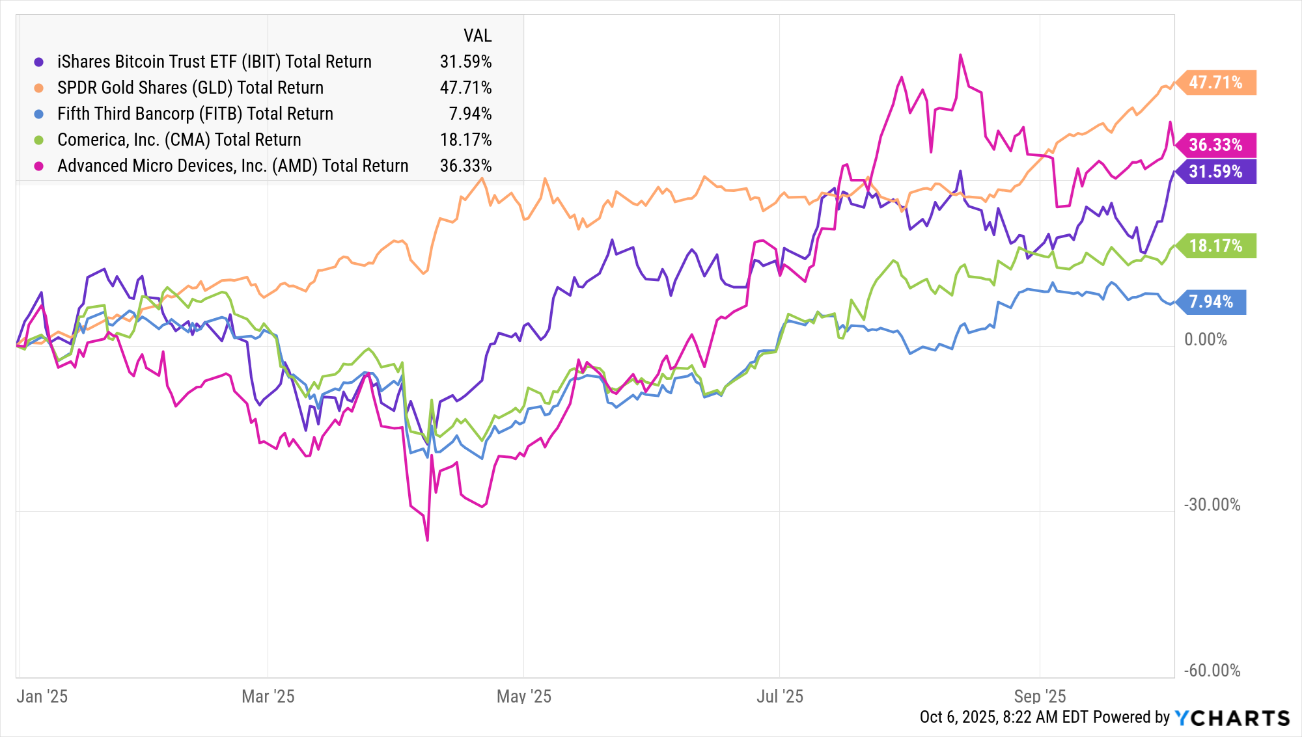
Task: Click the purple IBIT legend dot
Action: tap(39, 62)
